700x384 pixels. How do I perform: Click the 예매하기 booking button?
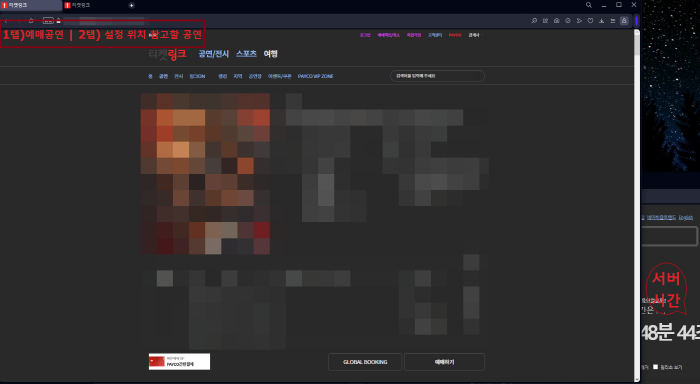click(444, 362)
